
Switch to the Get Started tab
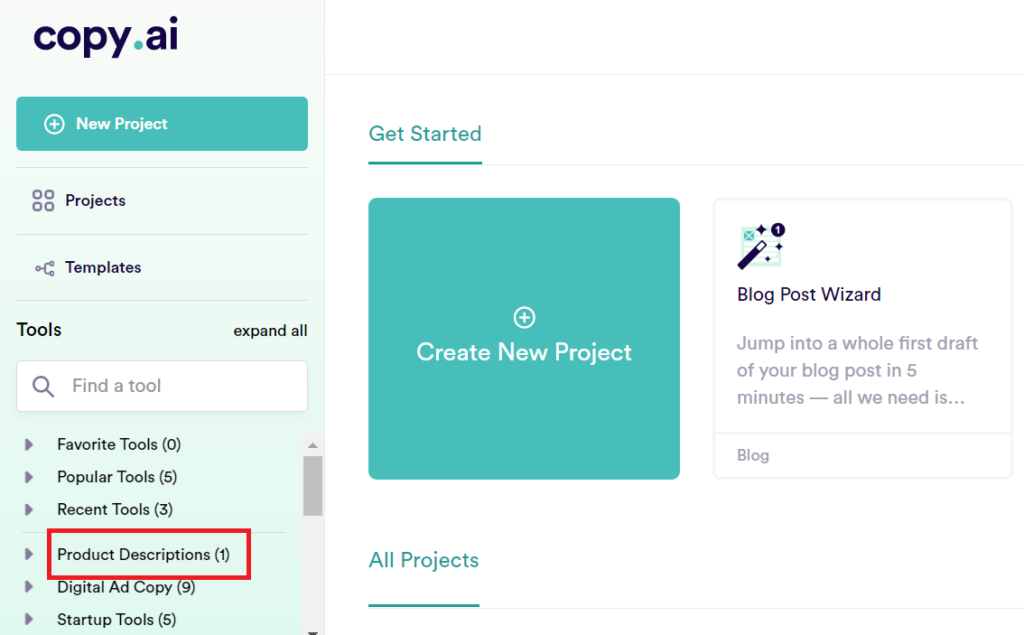[424, 134]
